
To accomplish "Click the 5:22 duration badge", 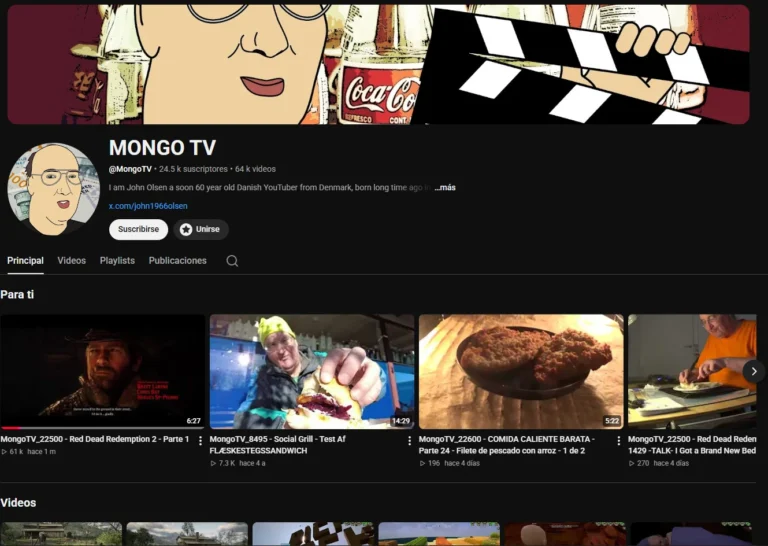I will [x=612, y=421].
